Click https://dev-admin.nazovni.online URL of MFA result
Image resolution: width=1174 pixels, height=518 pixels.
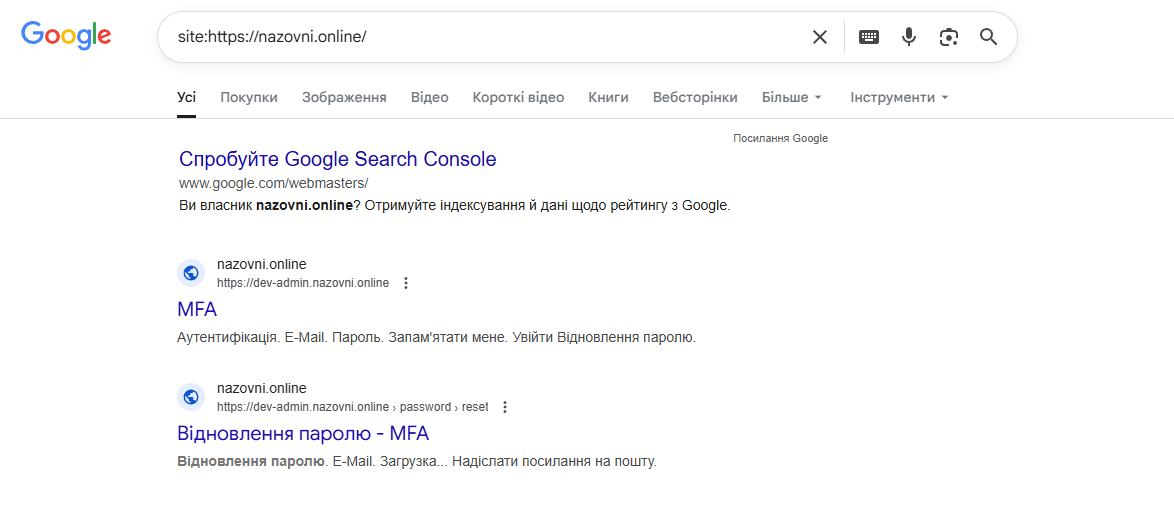(303, 283)
